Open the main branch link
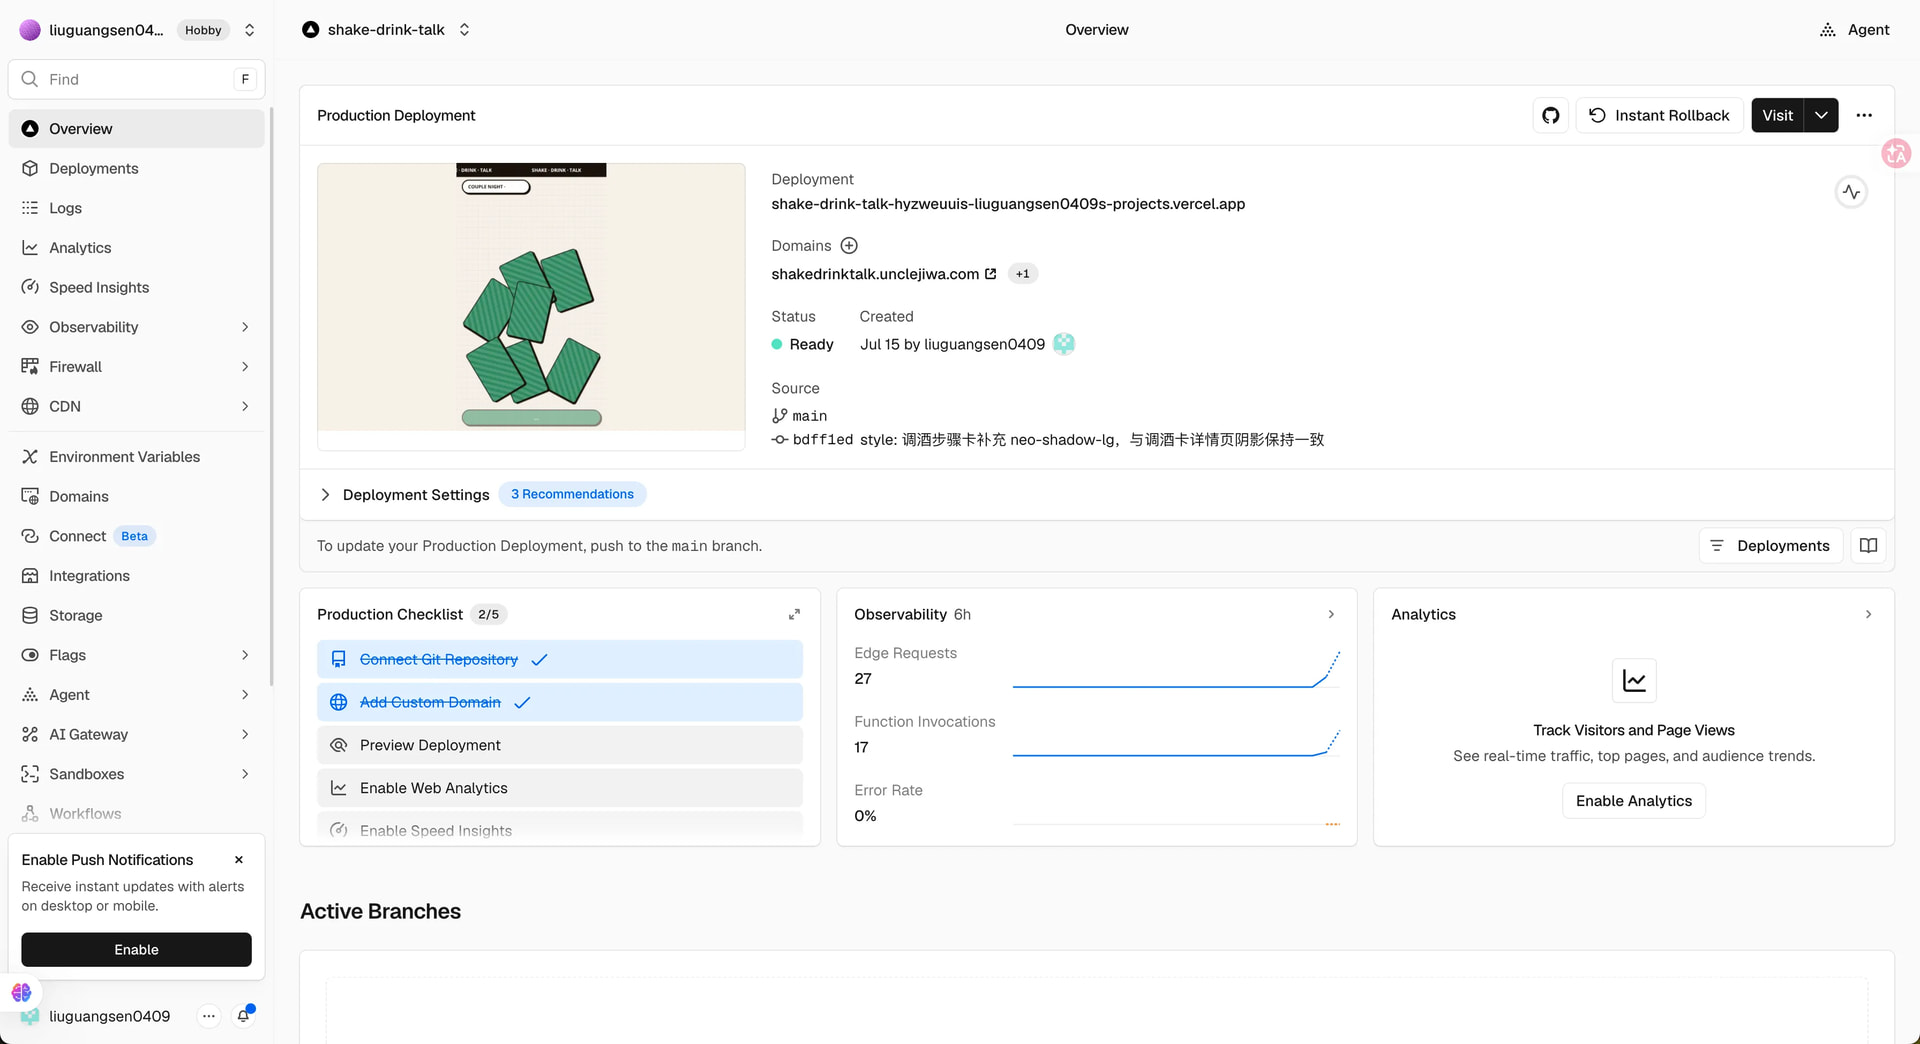 click(810, 416)
